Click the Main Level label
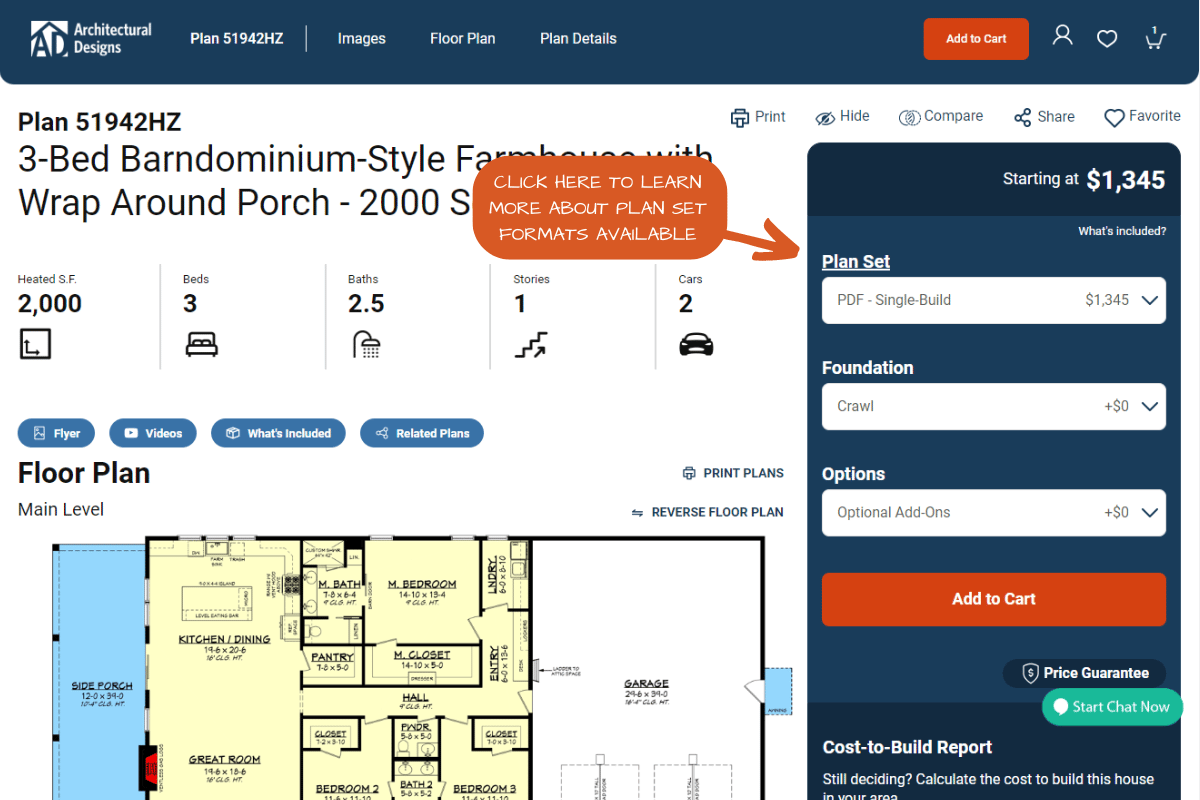The width and height of the screenshot is (1200, 800). tap(61, 509)
